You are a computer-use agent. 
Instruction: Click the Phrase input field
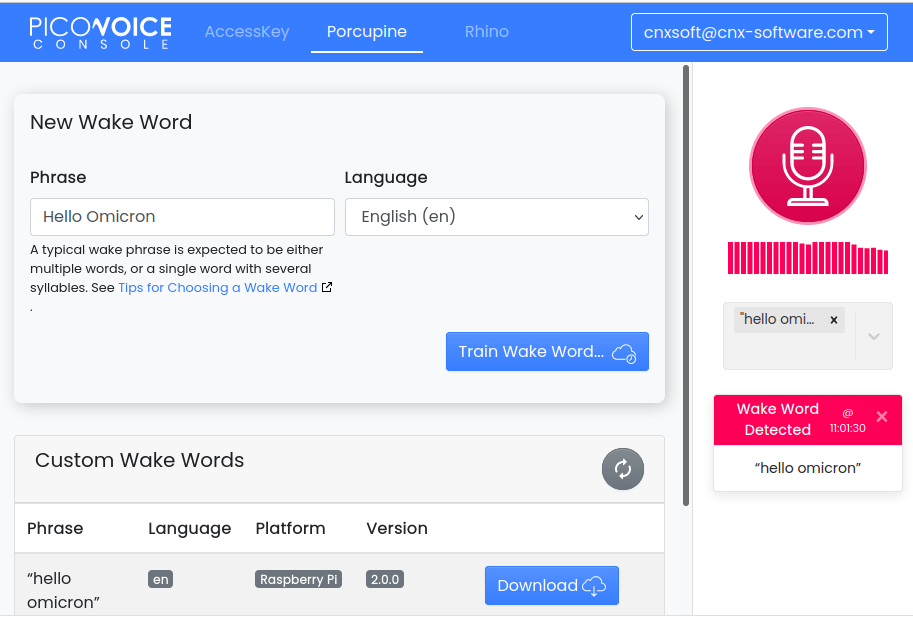(x=182, y=217)
